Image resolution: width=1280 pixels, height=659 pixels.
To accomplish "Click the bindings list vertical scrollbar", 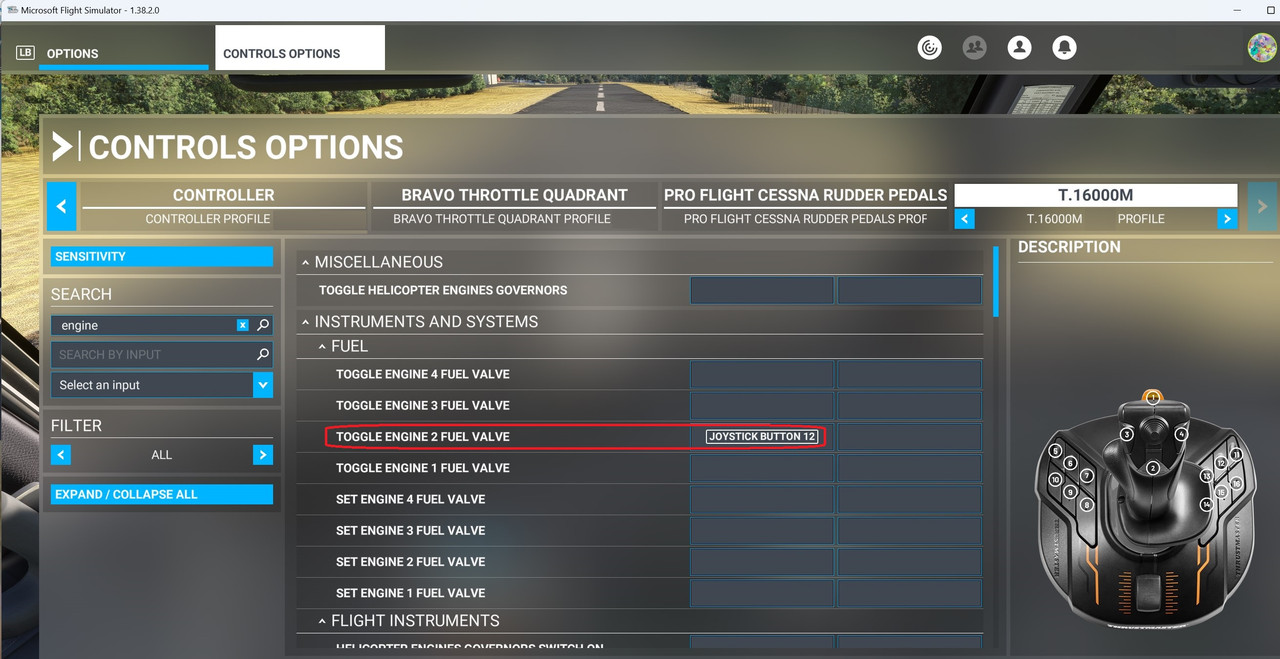I will (x=996, y=282).
